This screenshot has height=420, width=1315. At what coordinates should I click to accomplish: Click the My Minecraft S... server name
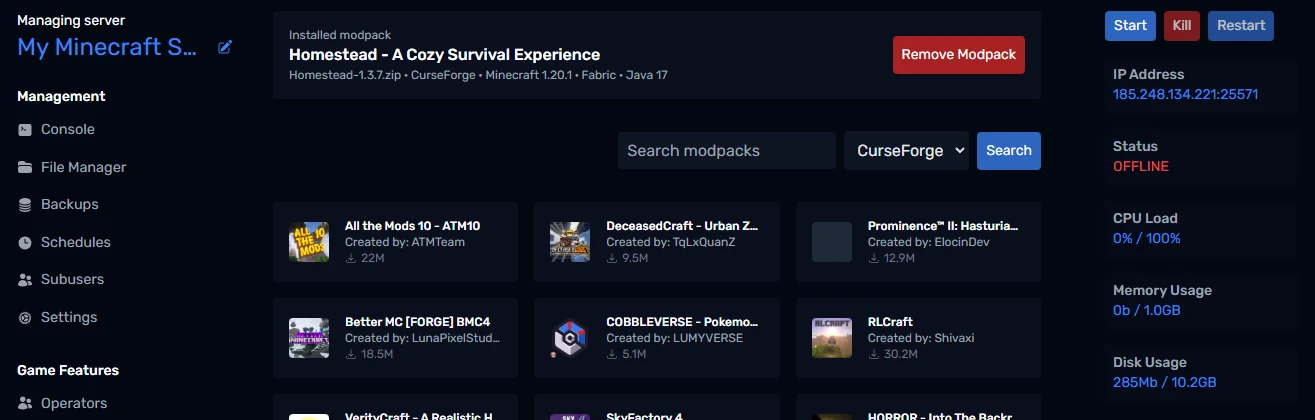108,47
